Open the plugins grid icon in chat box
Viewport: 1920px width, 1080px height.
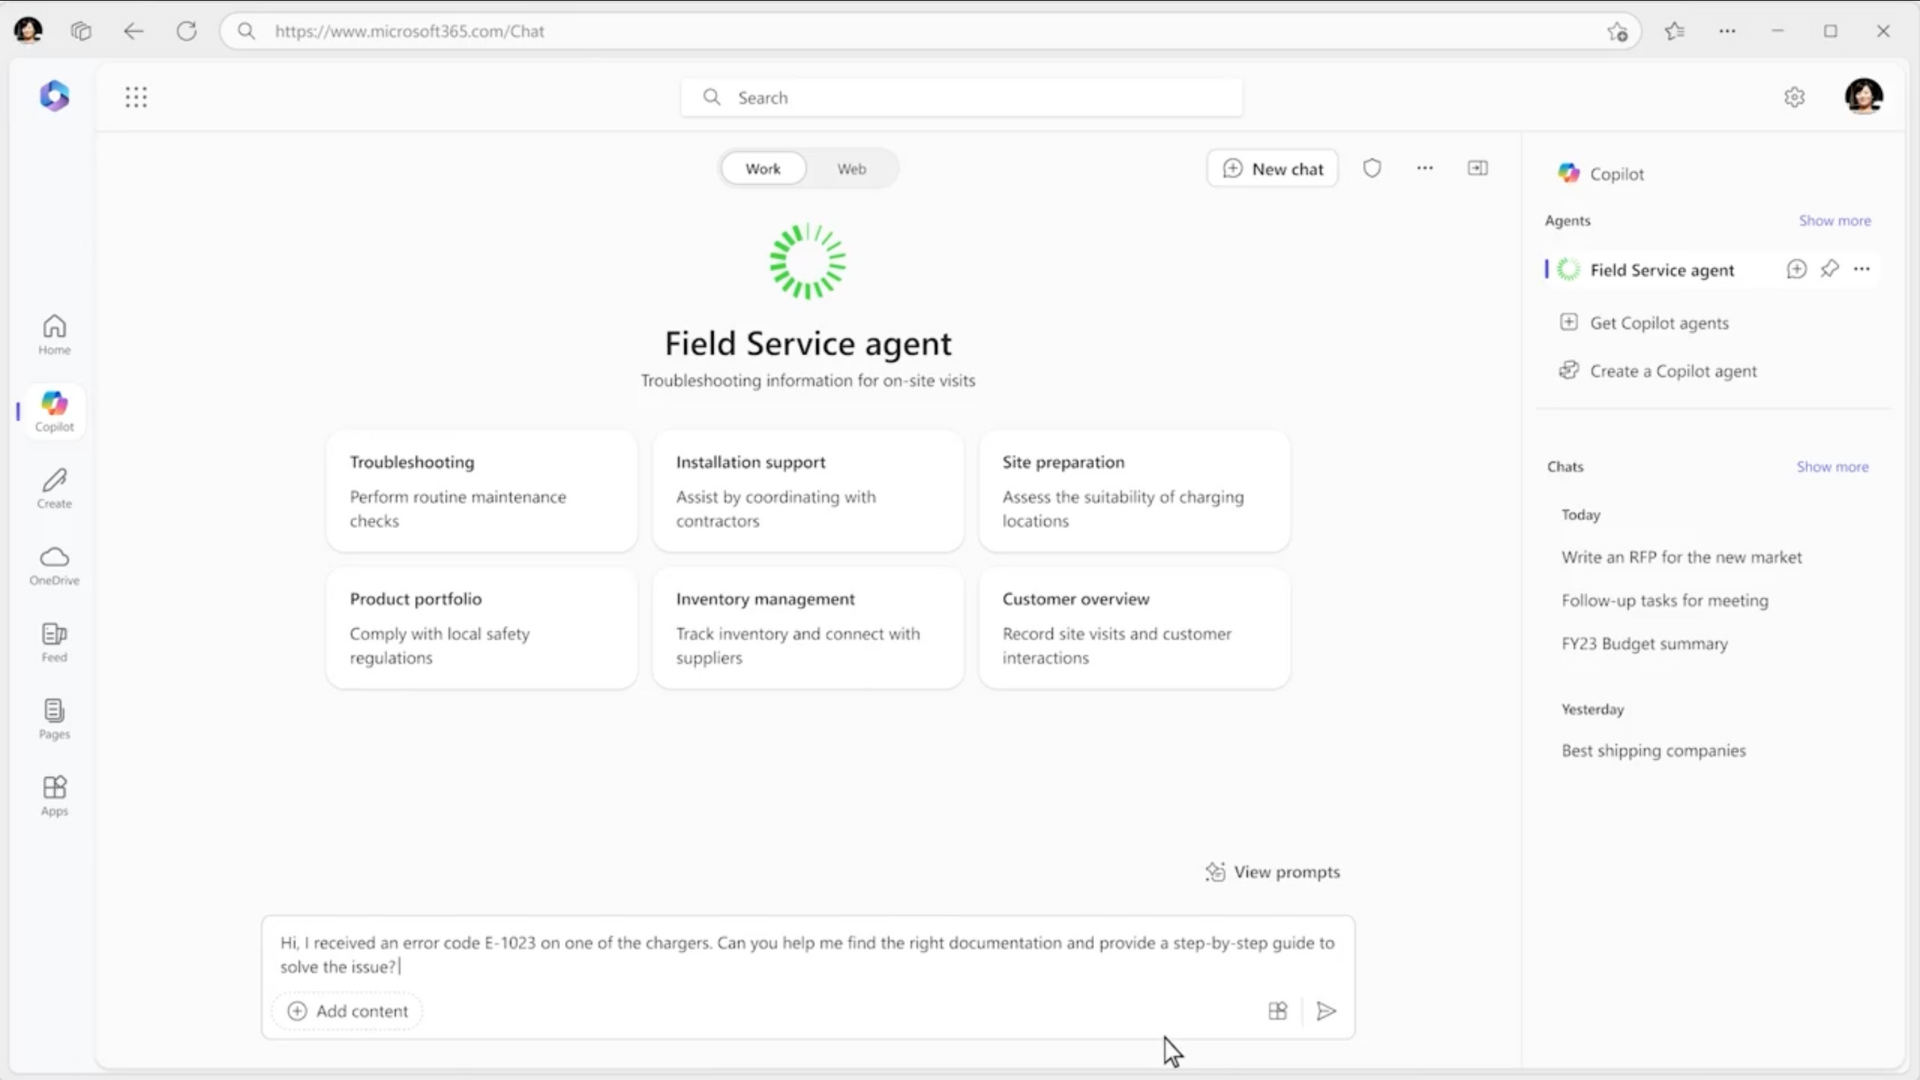(1277, 1011)
